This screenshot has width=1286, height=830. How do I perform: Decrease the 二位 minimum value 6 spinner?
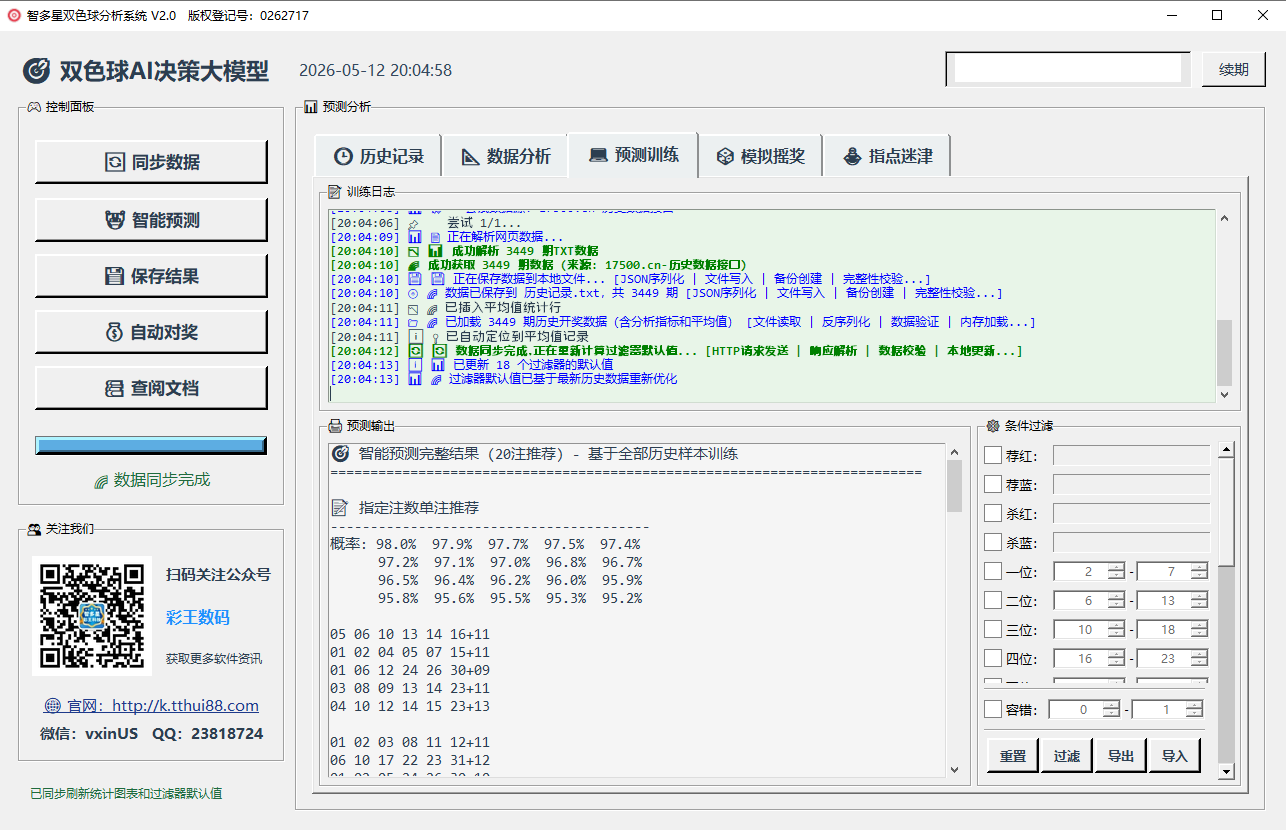(1117, 606)
